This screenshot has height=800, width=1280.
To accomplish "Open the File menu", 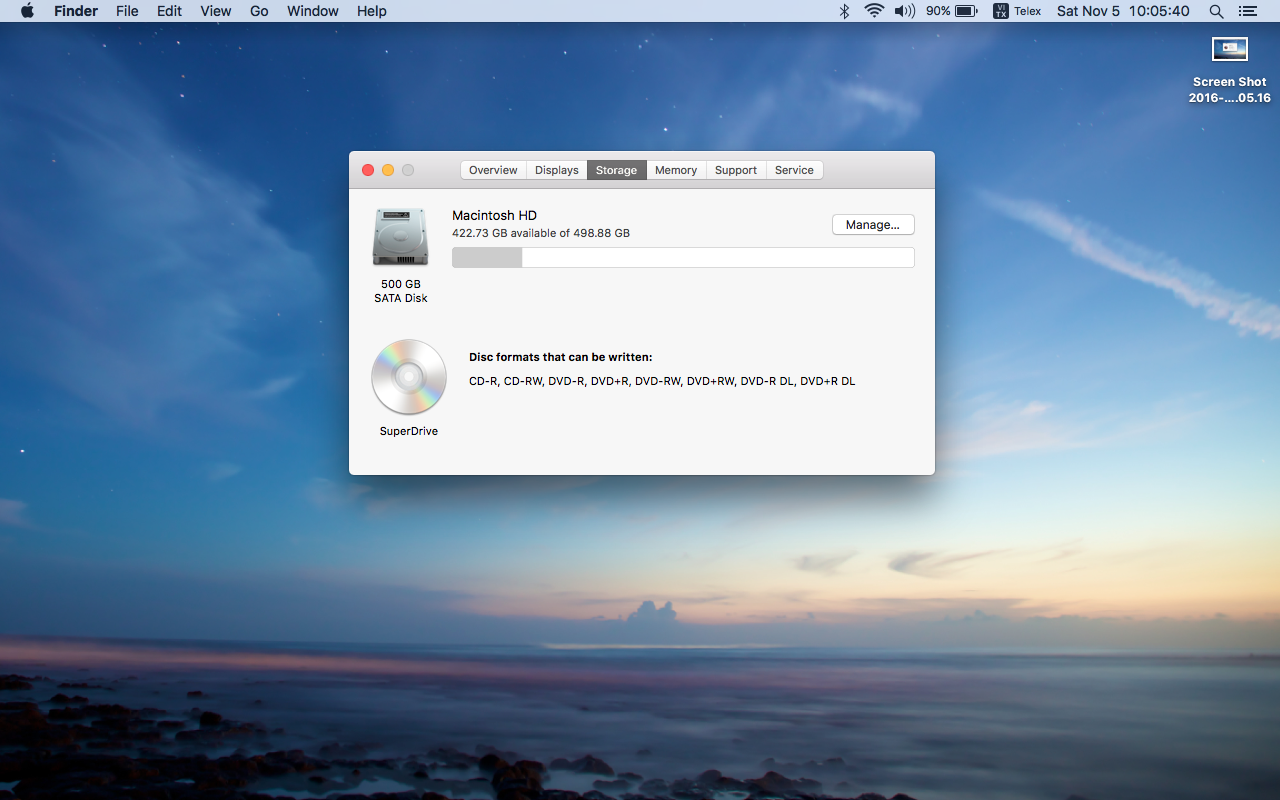I will [x=127, y=11].
